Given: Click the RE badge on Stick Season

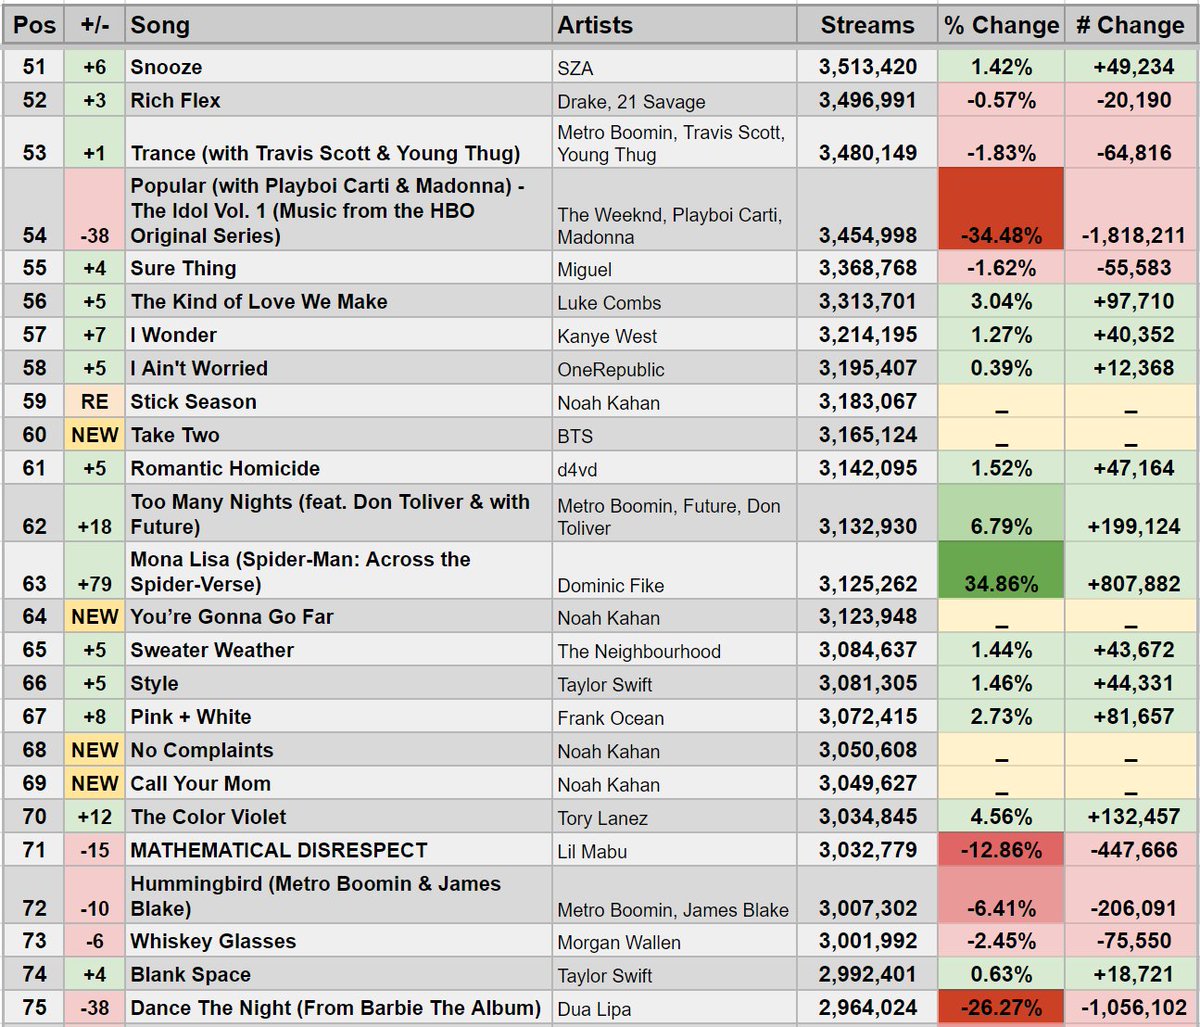Looking at the screenshot, I should (x=93, y=402).
